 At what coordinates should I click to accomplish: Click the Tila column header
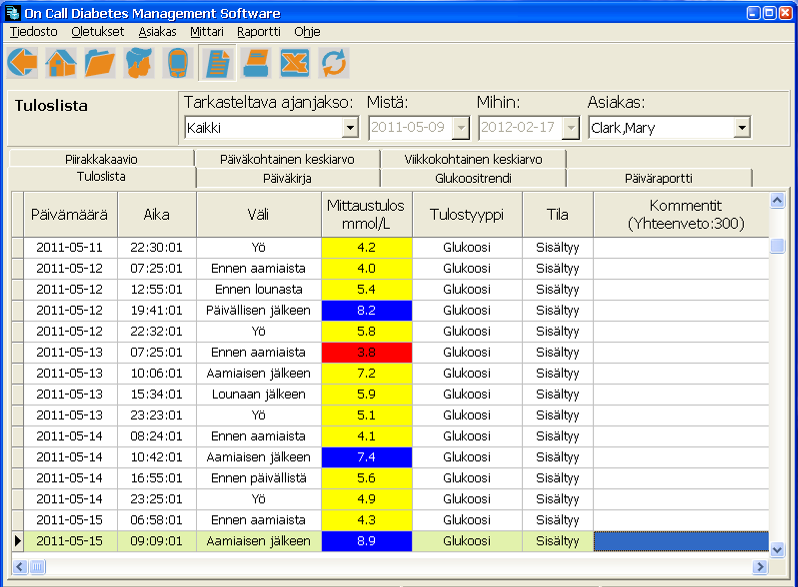coord(557,215)
